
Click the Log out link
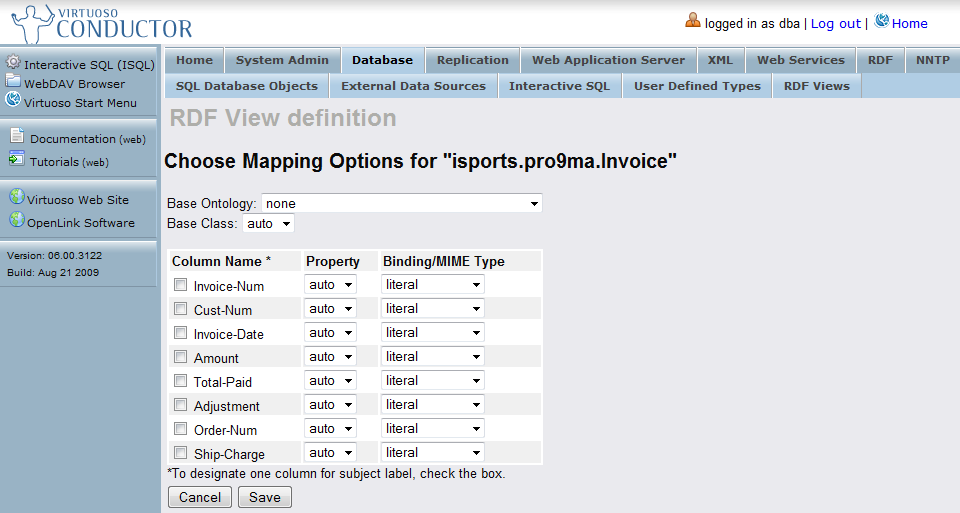point(835,23)
